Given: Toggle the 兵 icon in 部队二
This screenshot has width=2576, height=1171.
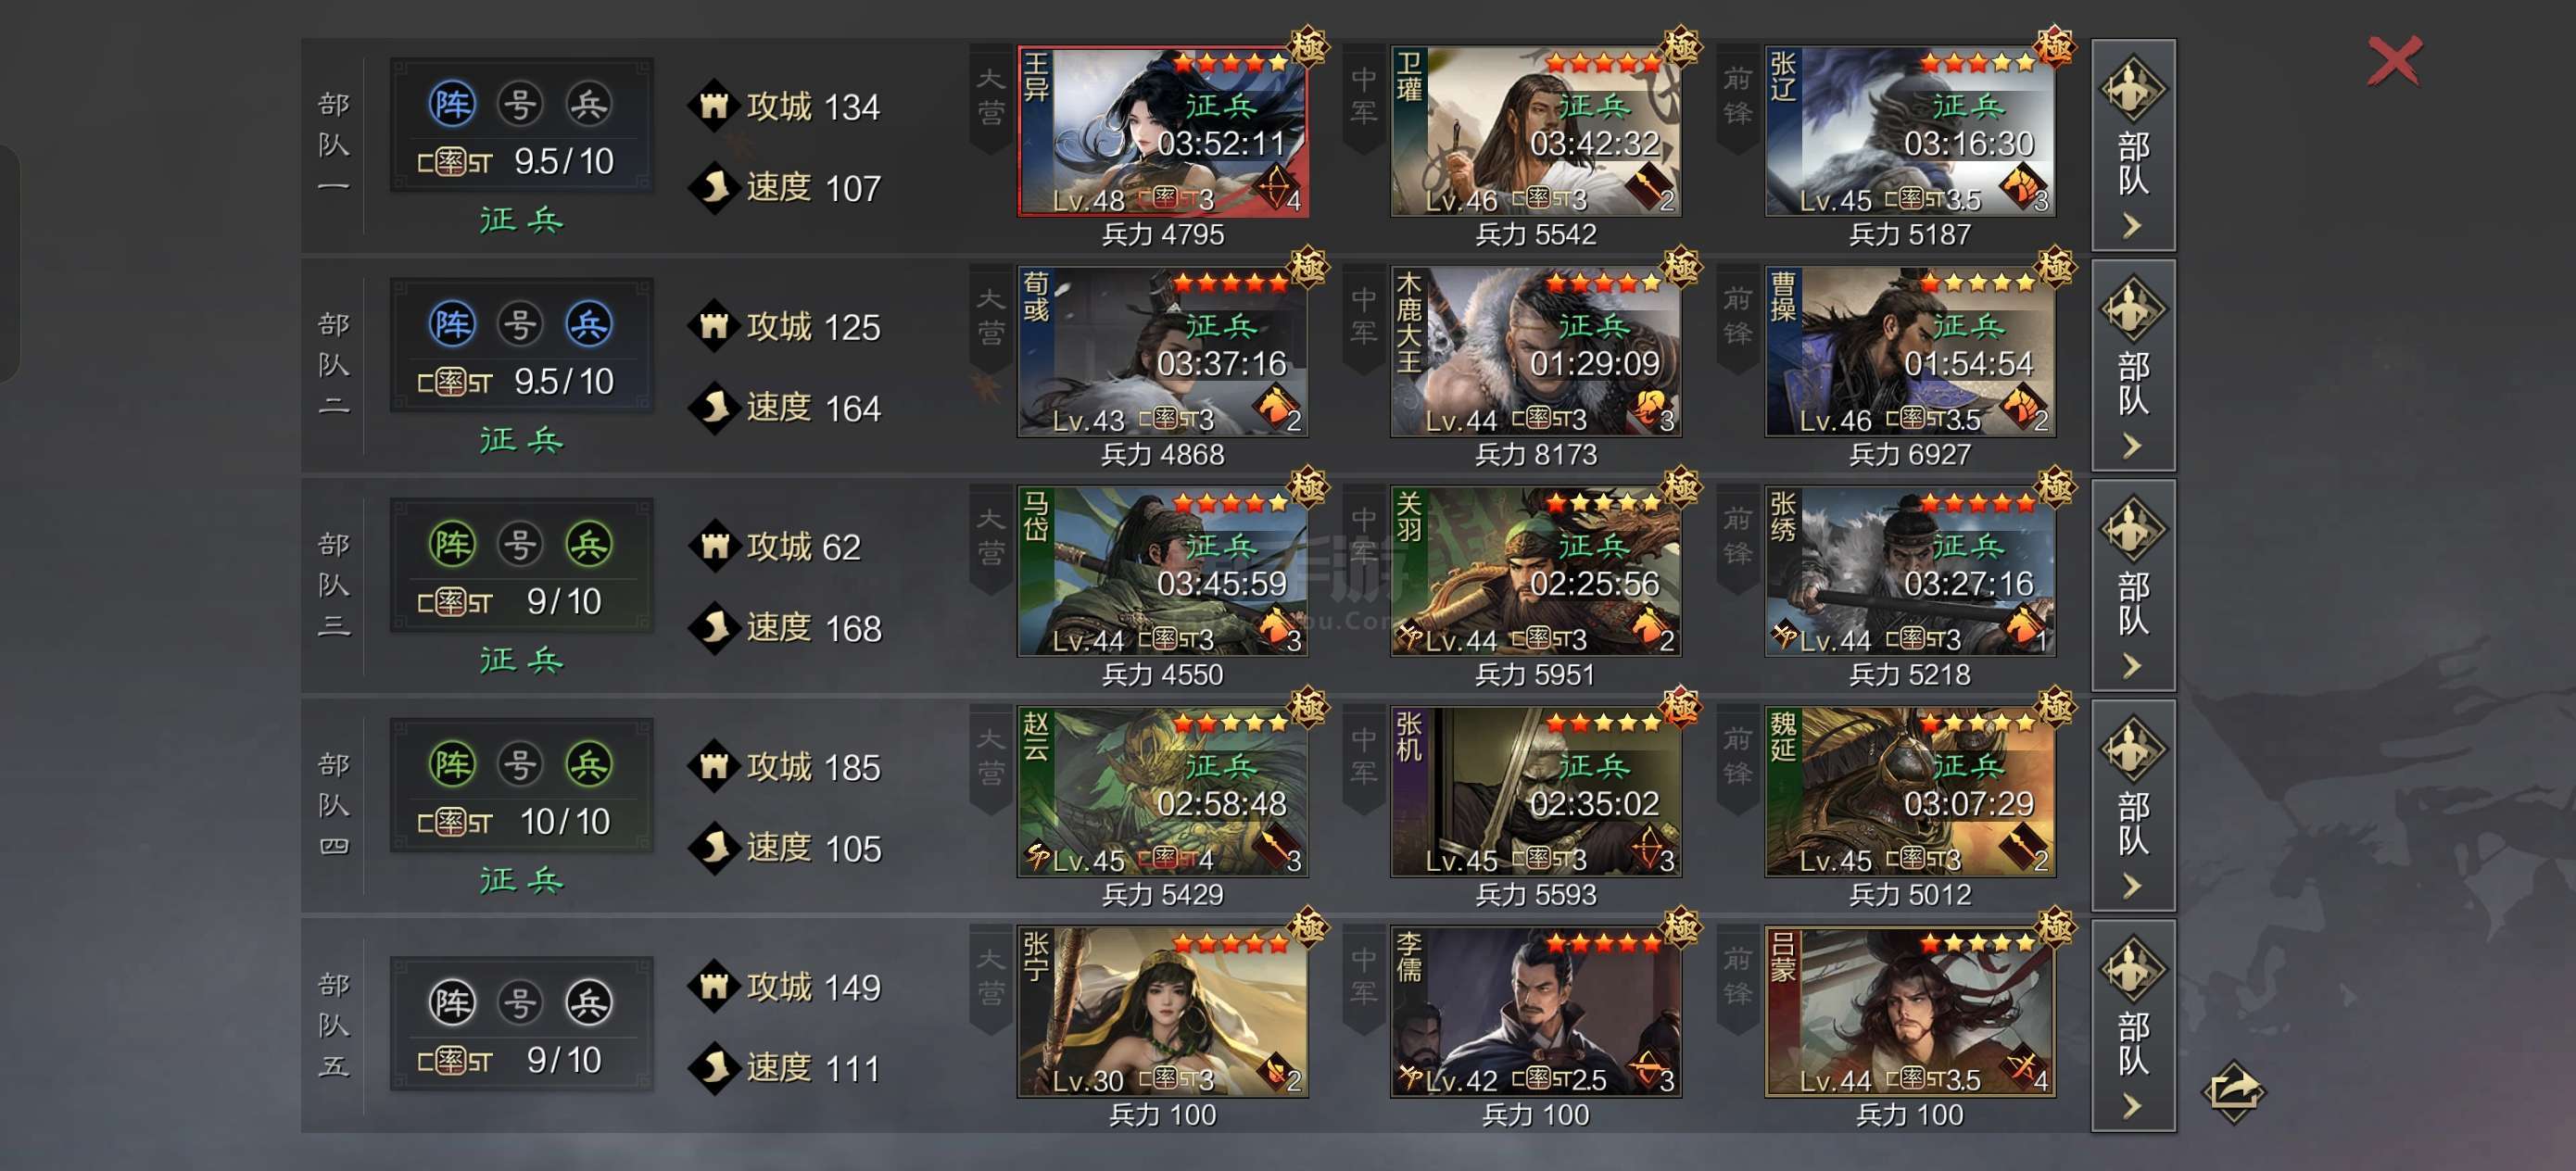Looking at the screenshot, I should (589, 324).
